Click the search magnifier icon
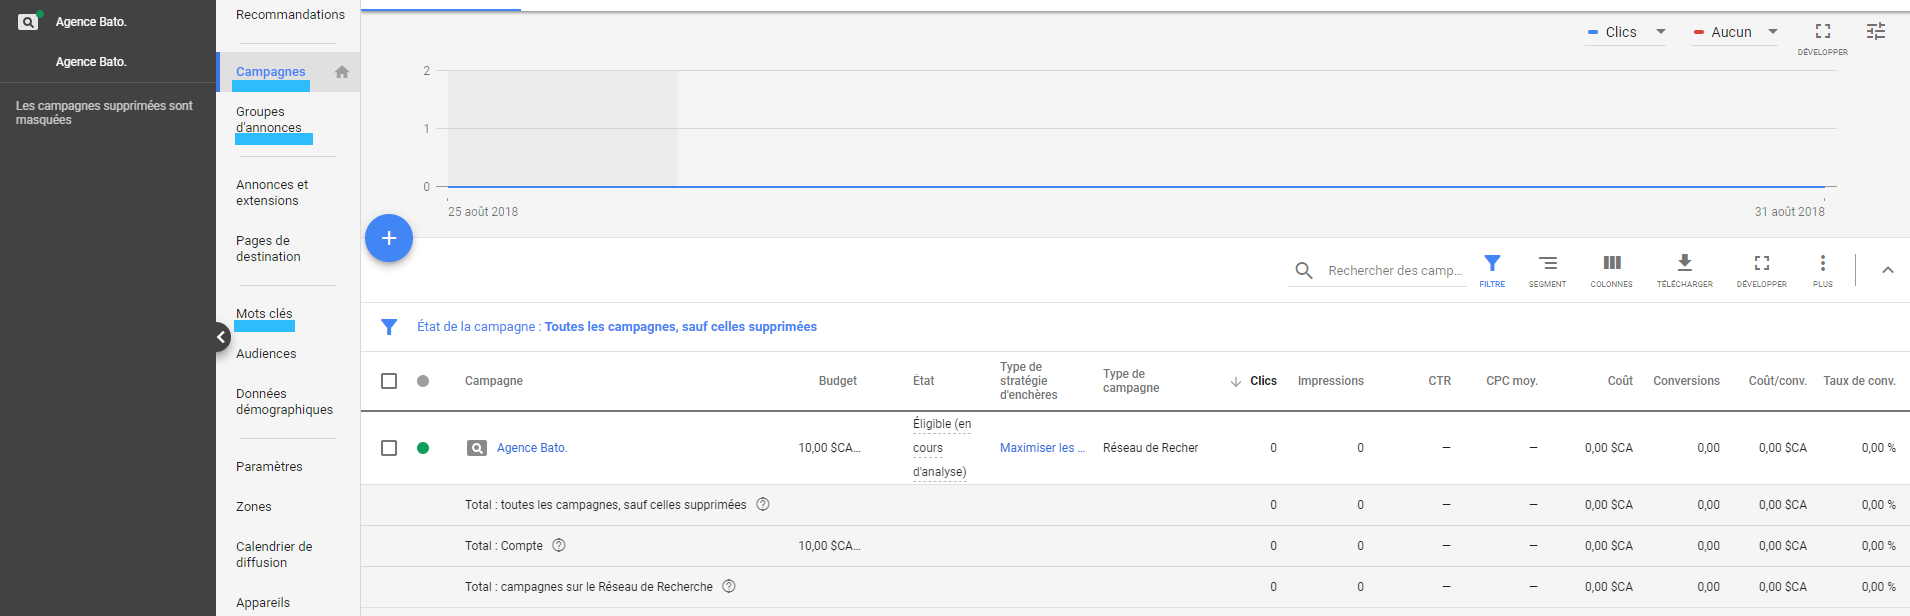 [1304, 270]
